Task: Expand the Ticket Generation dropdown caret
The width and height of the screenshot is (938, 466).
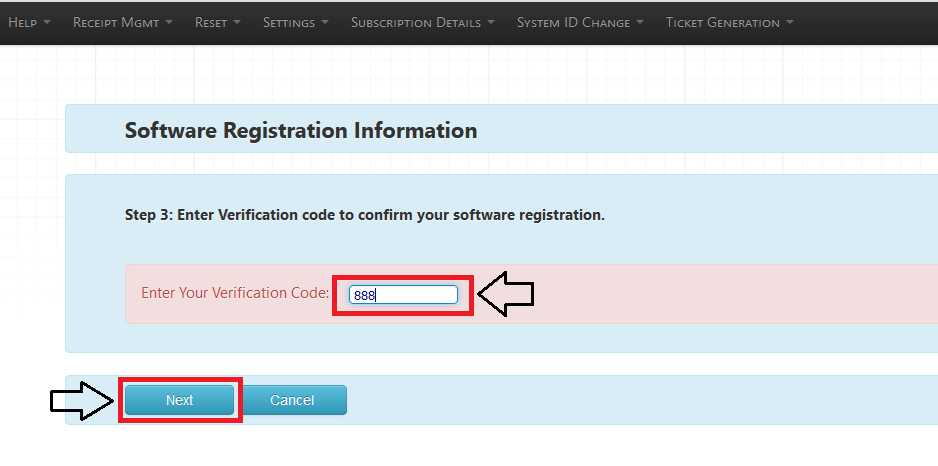Action: pos(790,23)
